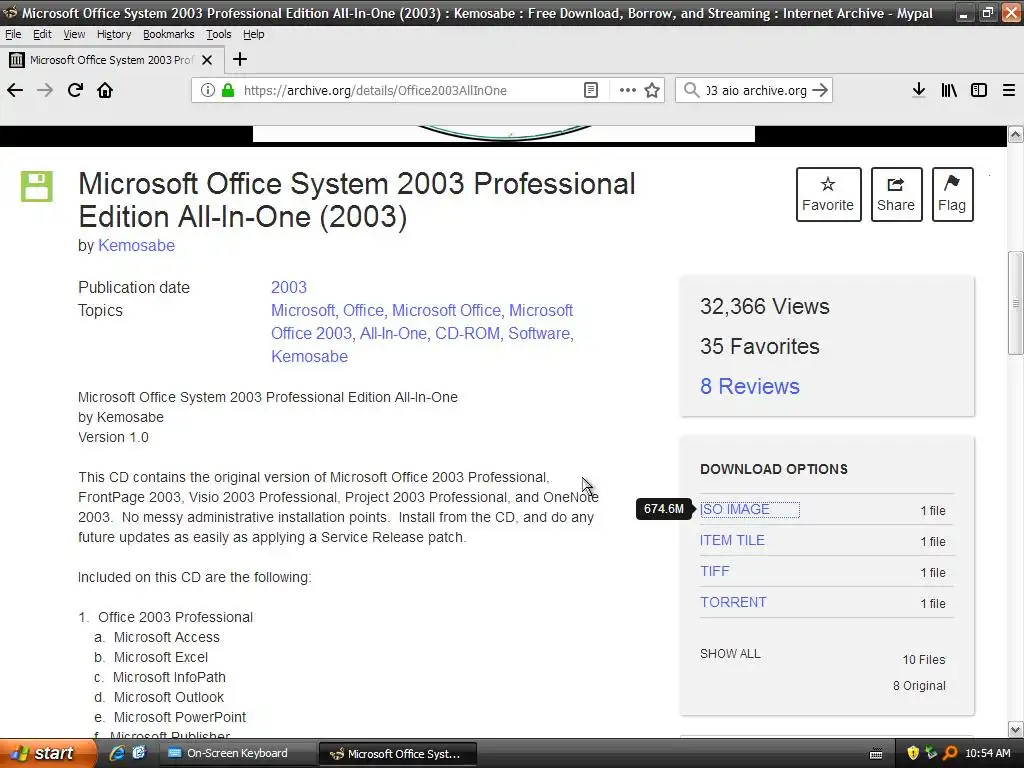This screenshot has width=1024, height=768.
Task: Close the Microsoft Office System 2003 tab
Action: click(x=207, y=60)
